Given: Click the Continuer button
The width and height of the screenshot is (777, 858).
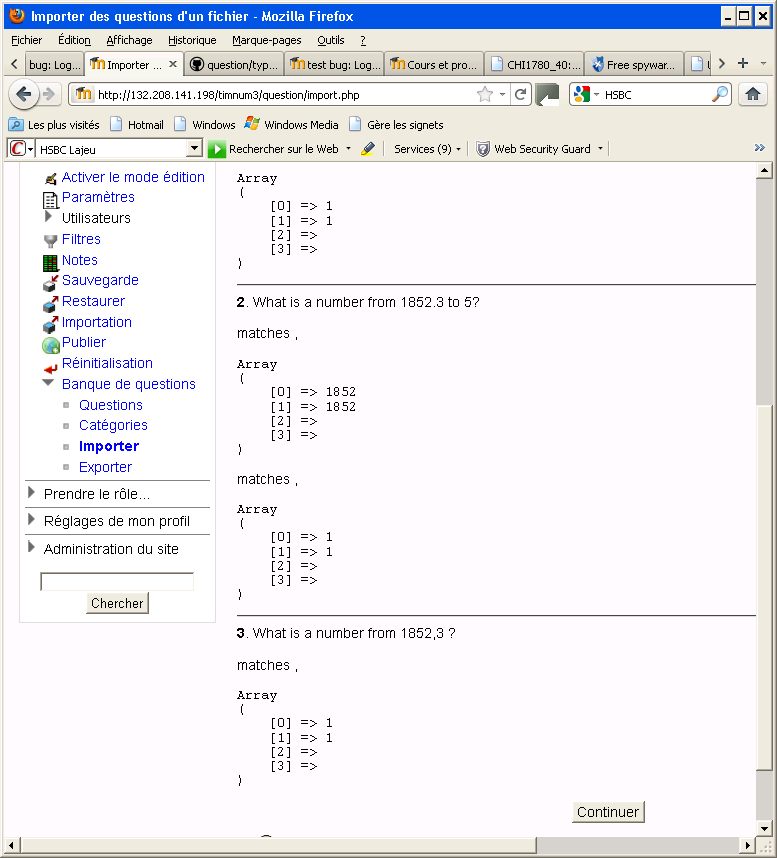Looking at the screenshot, I should [608, 811].
